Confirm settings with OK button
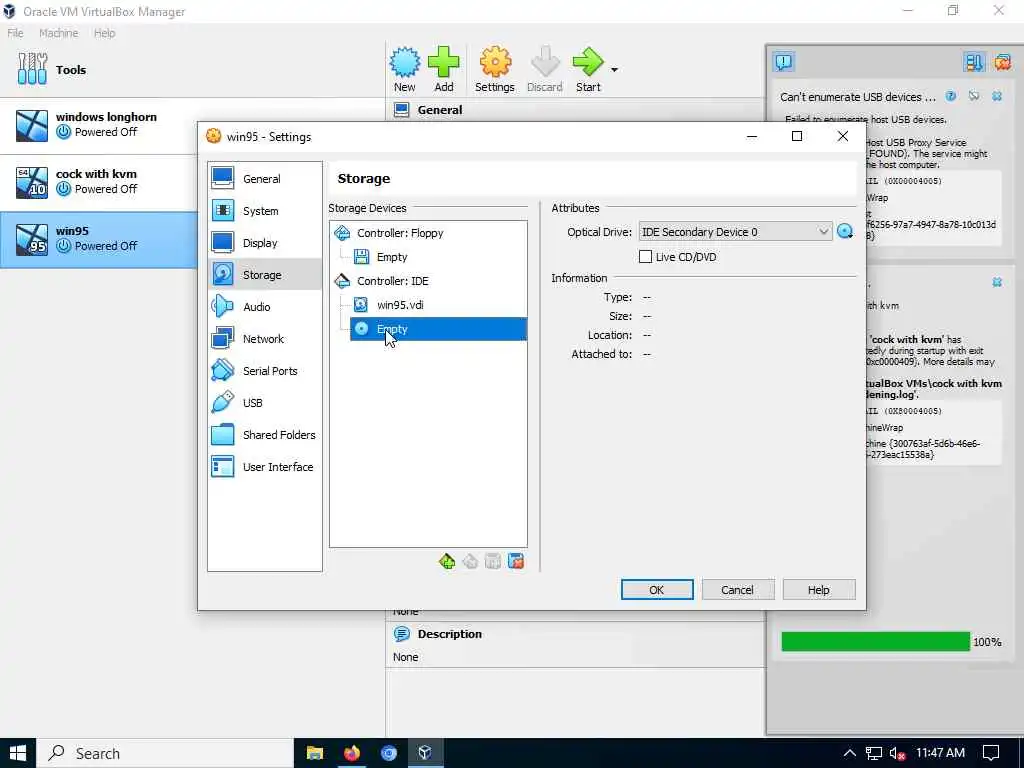The width and height of the screenshot is (1024, 768). click(657, 589)
